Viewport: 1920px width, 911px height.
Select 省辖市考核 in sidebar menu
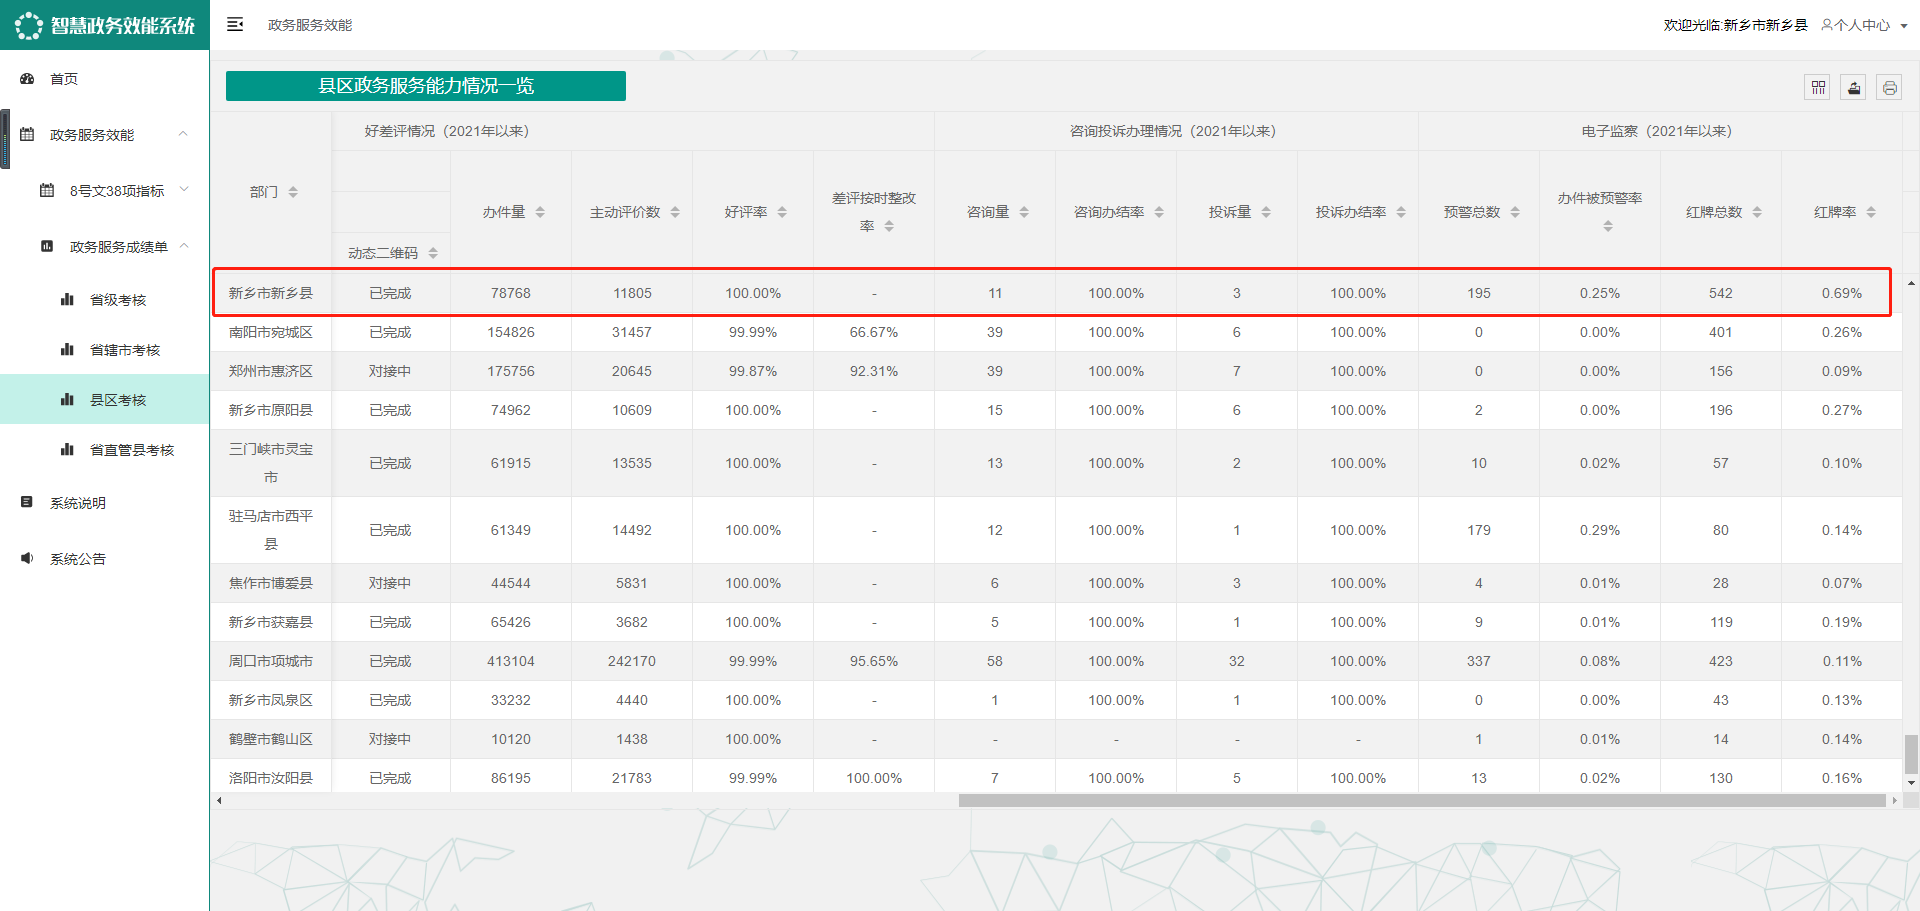click(x=124, y=350)
